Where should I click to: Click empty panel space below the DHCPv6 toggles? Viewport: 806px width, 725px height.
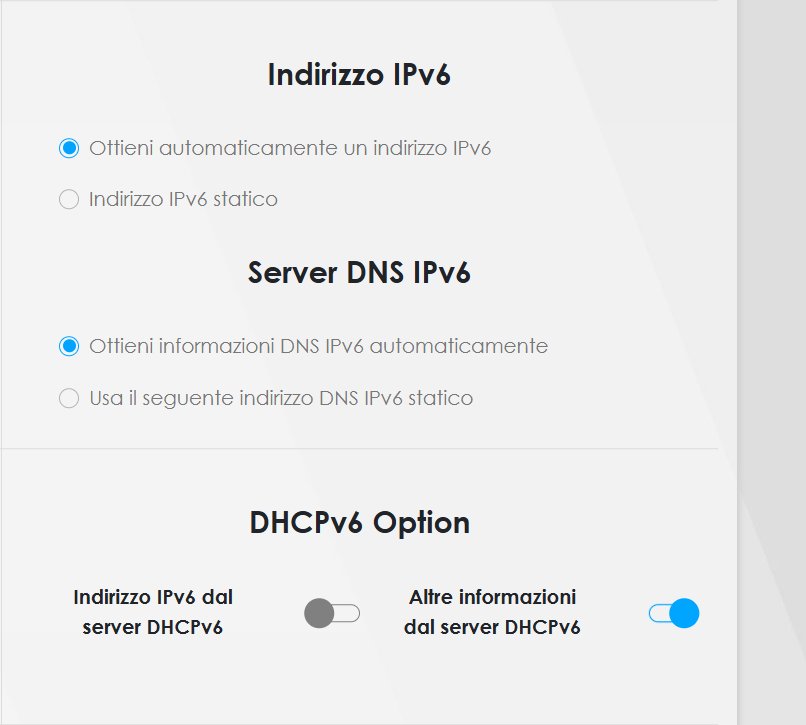coord(359,685)
